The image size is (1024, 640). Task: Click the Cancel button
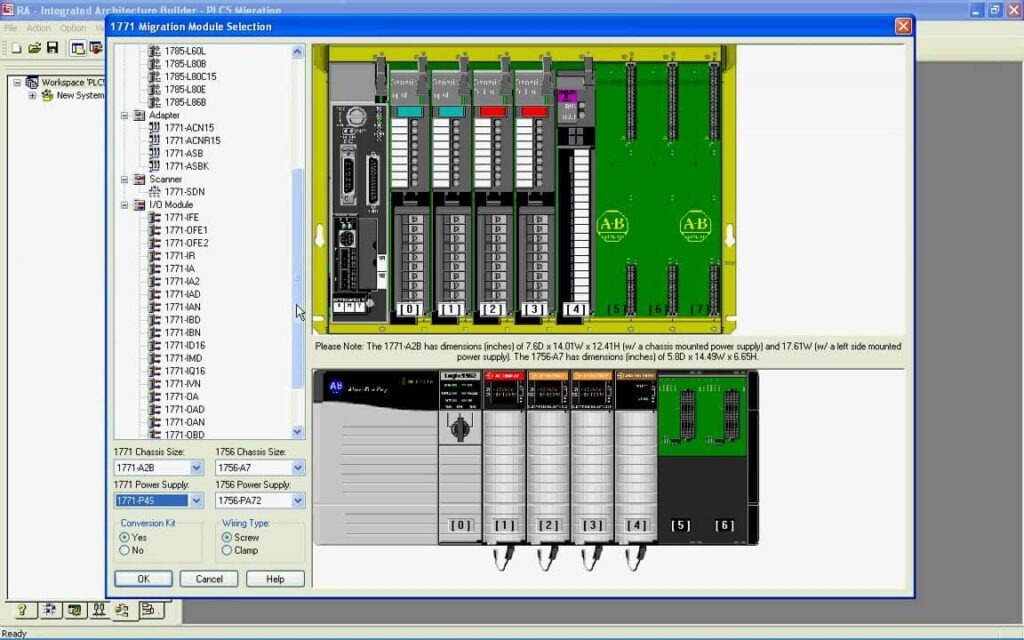click(209, 579)
